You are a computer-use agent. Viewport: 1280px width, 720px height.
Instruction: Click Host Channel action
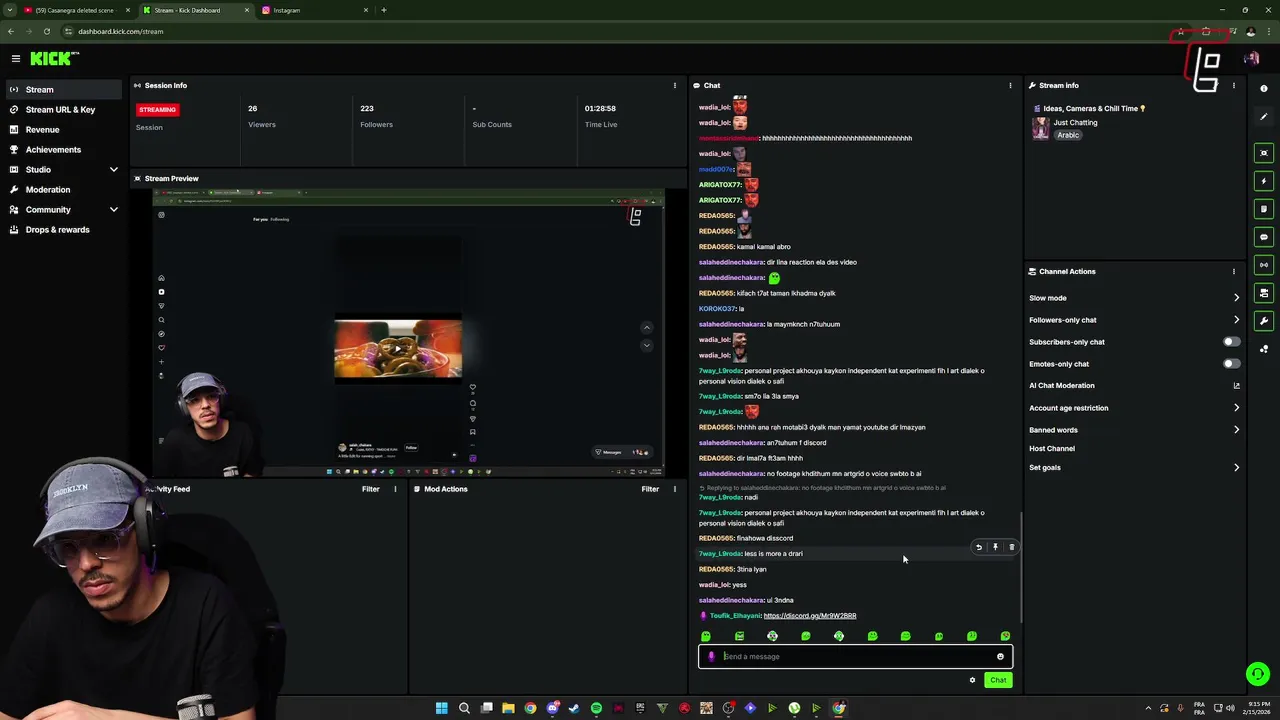[1052, 449]
